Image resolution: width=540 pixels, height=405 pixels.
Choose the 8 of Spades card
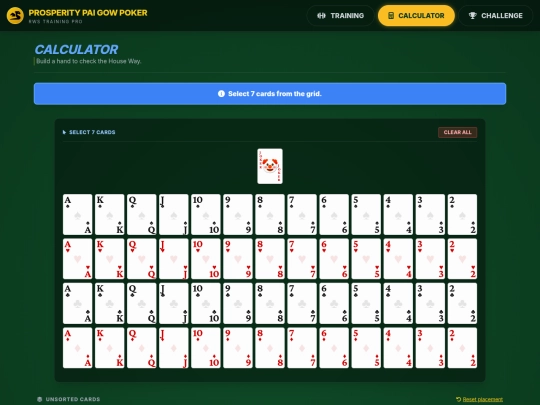tap(270, 215)
